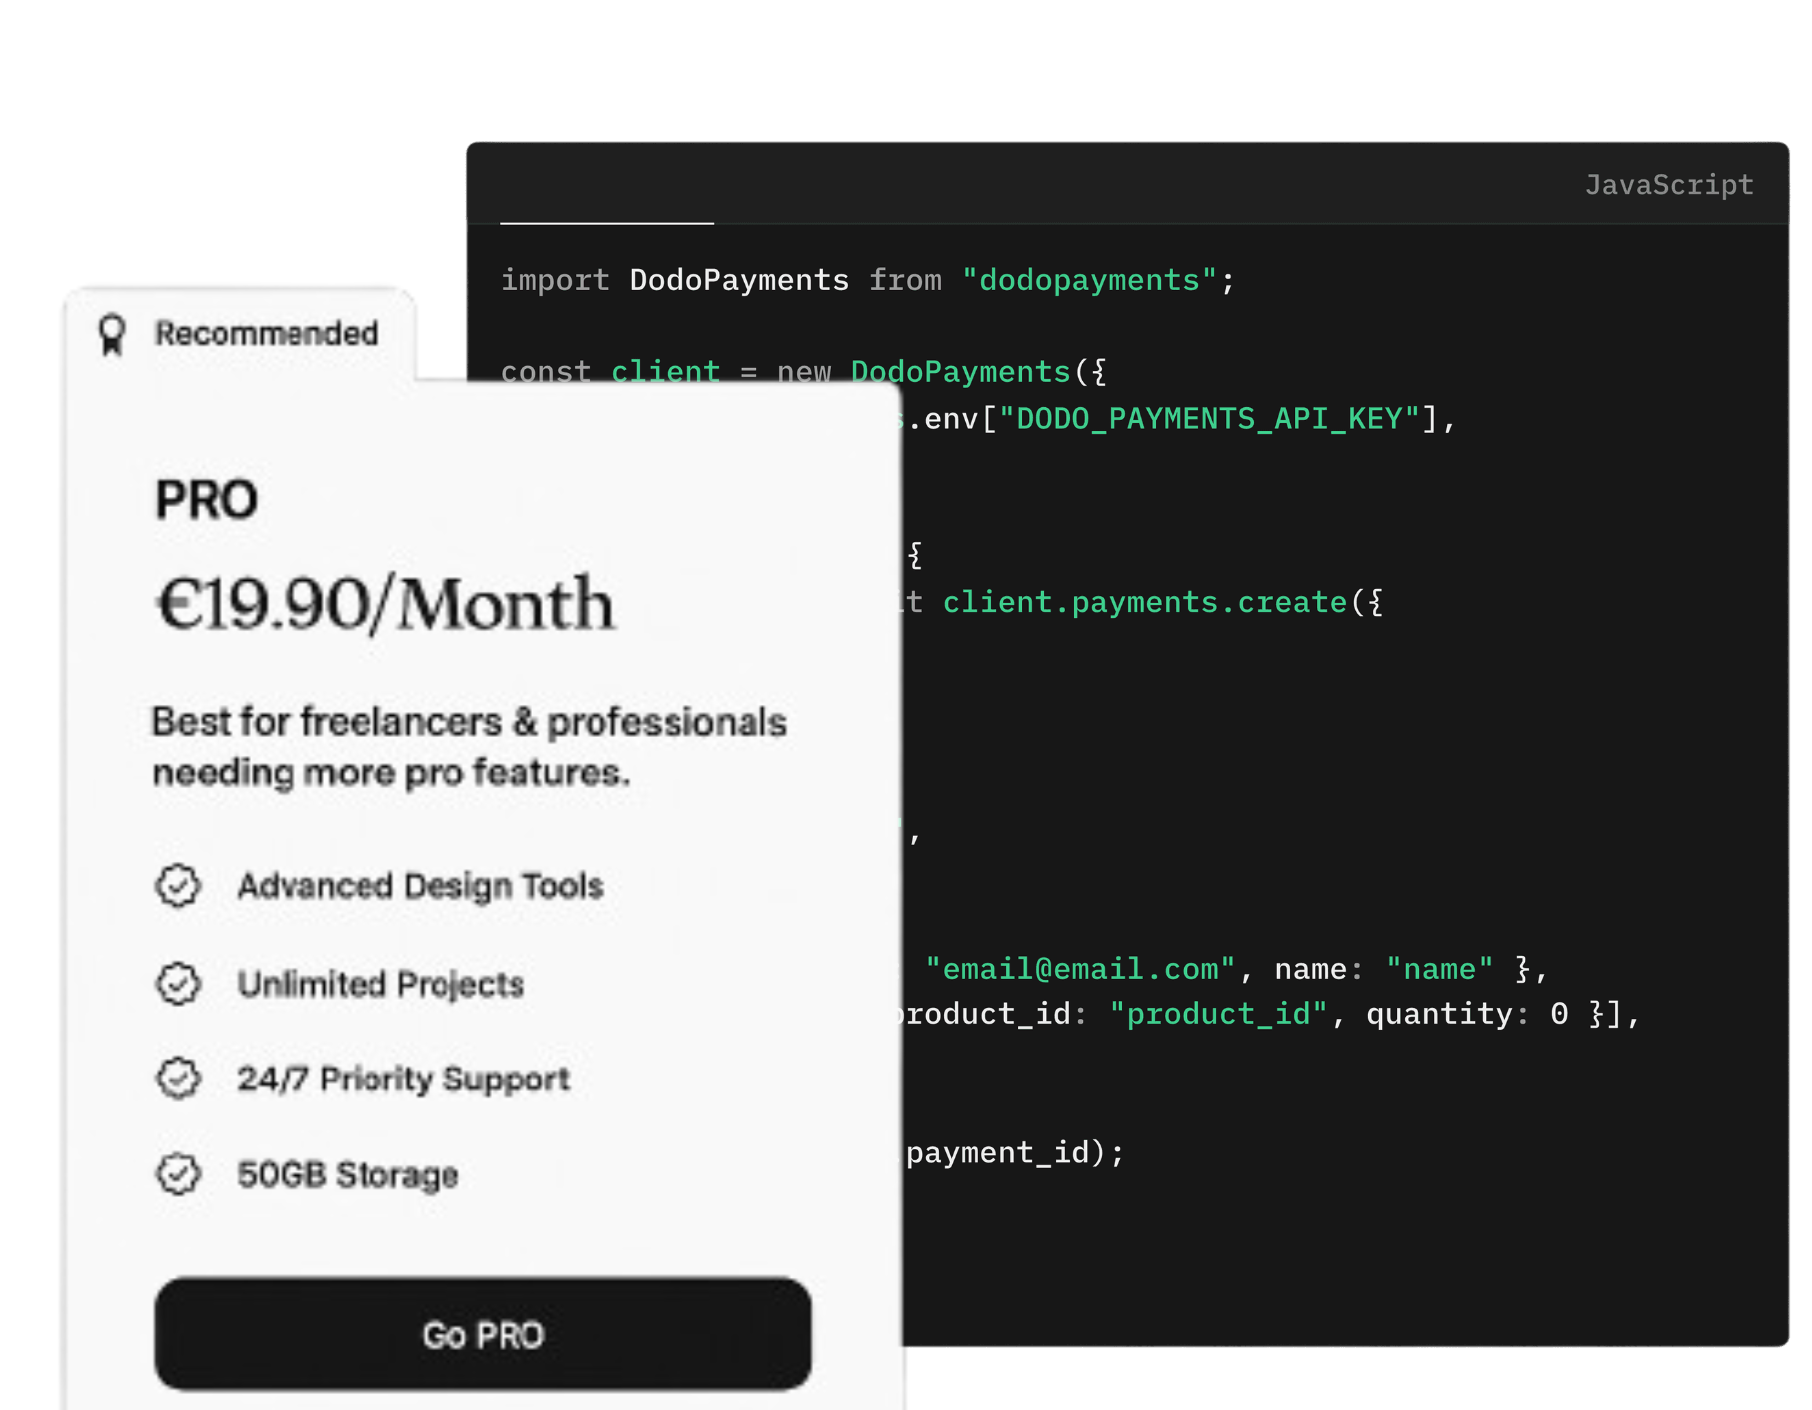Select the JavaScript language label

(x=1669, y=185)
